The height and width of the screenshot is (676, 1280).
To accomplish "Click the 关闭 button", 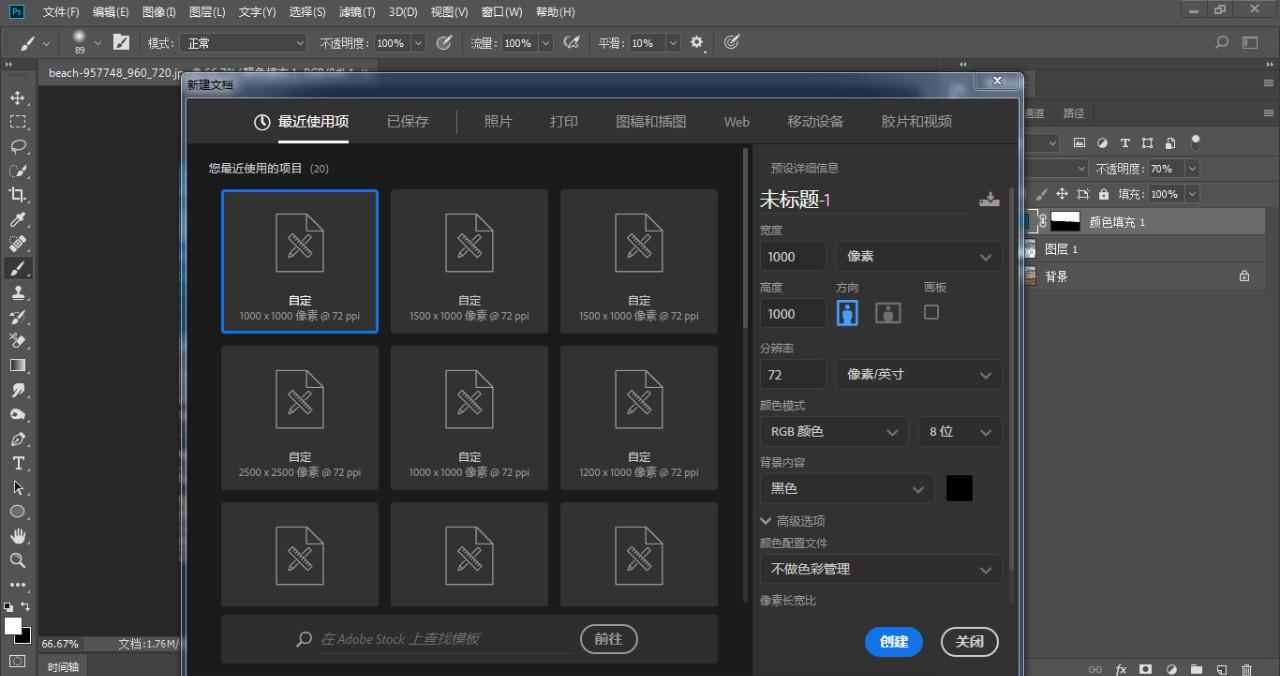I will point(970,642).
